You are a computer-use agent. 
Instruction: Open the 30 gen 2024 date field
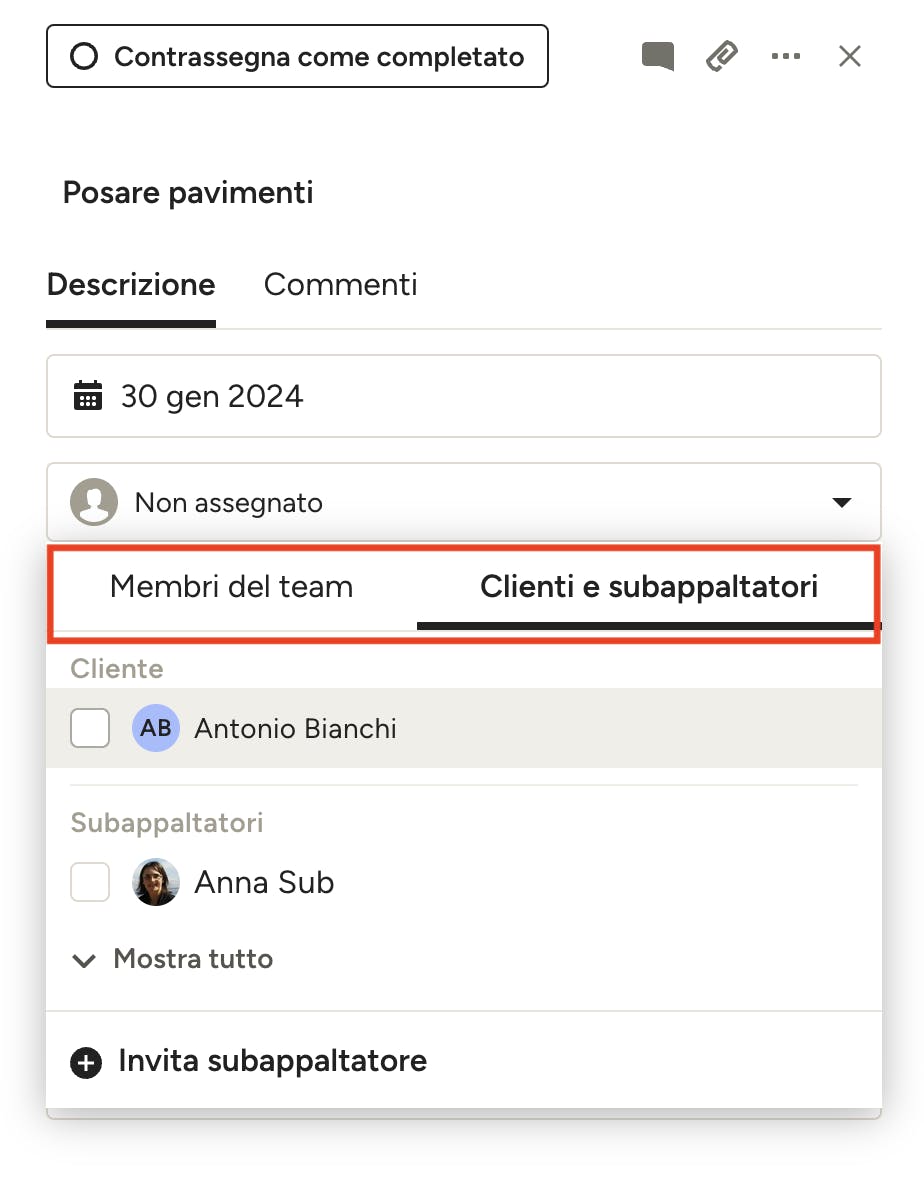click(x=464, y=396)
